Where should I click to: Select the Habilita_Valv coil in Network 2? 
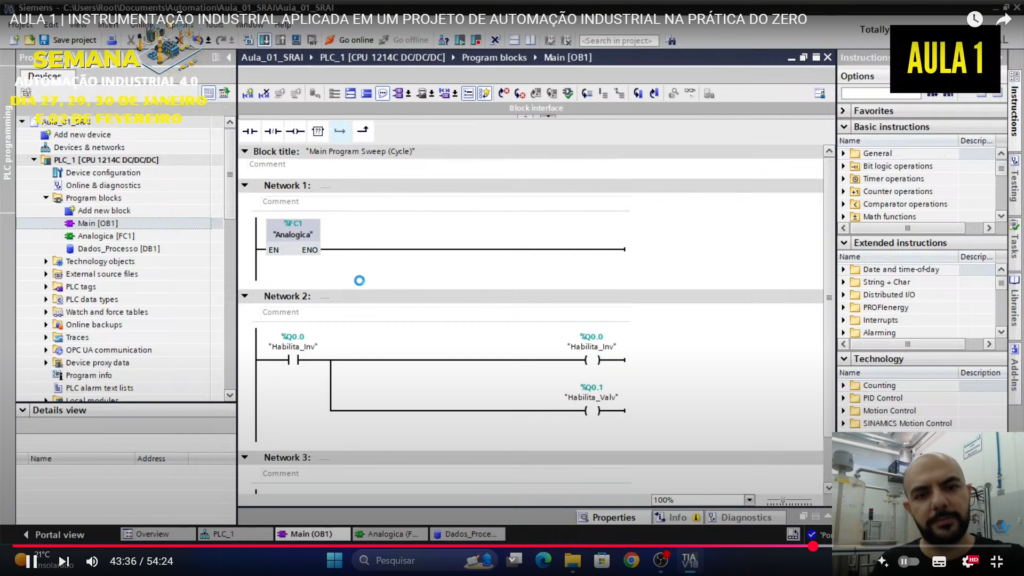tap(592, 411)
